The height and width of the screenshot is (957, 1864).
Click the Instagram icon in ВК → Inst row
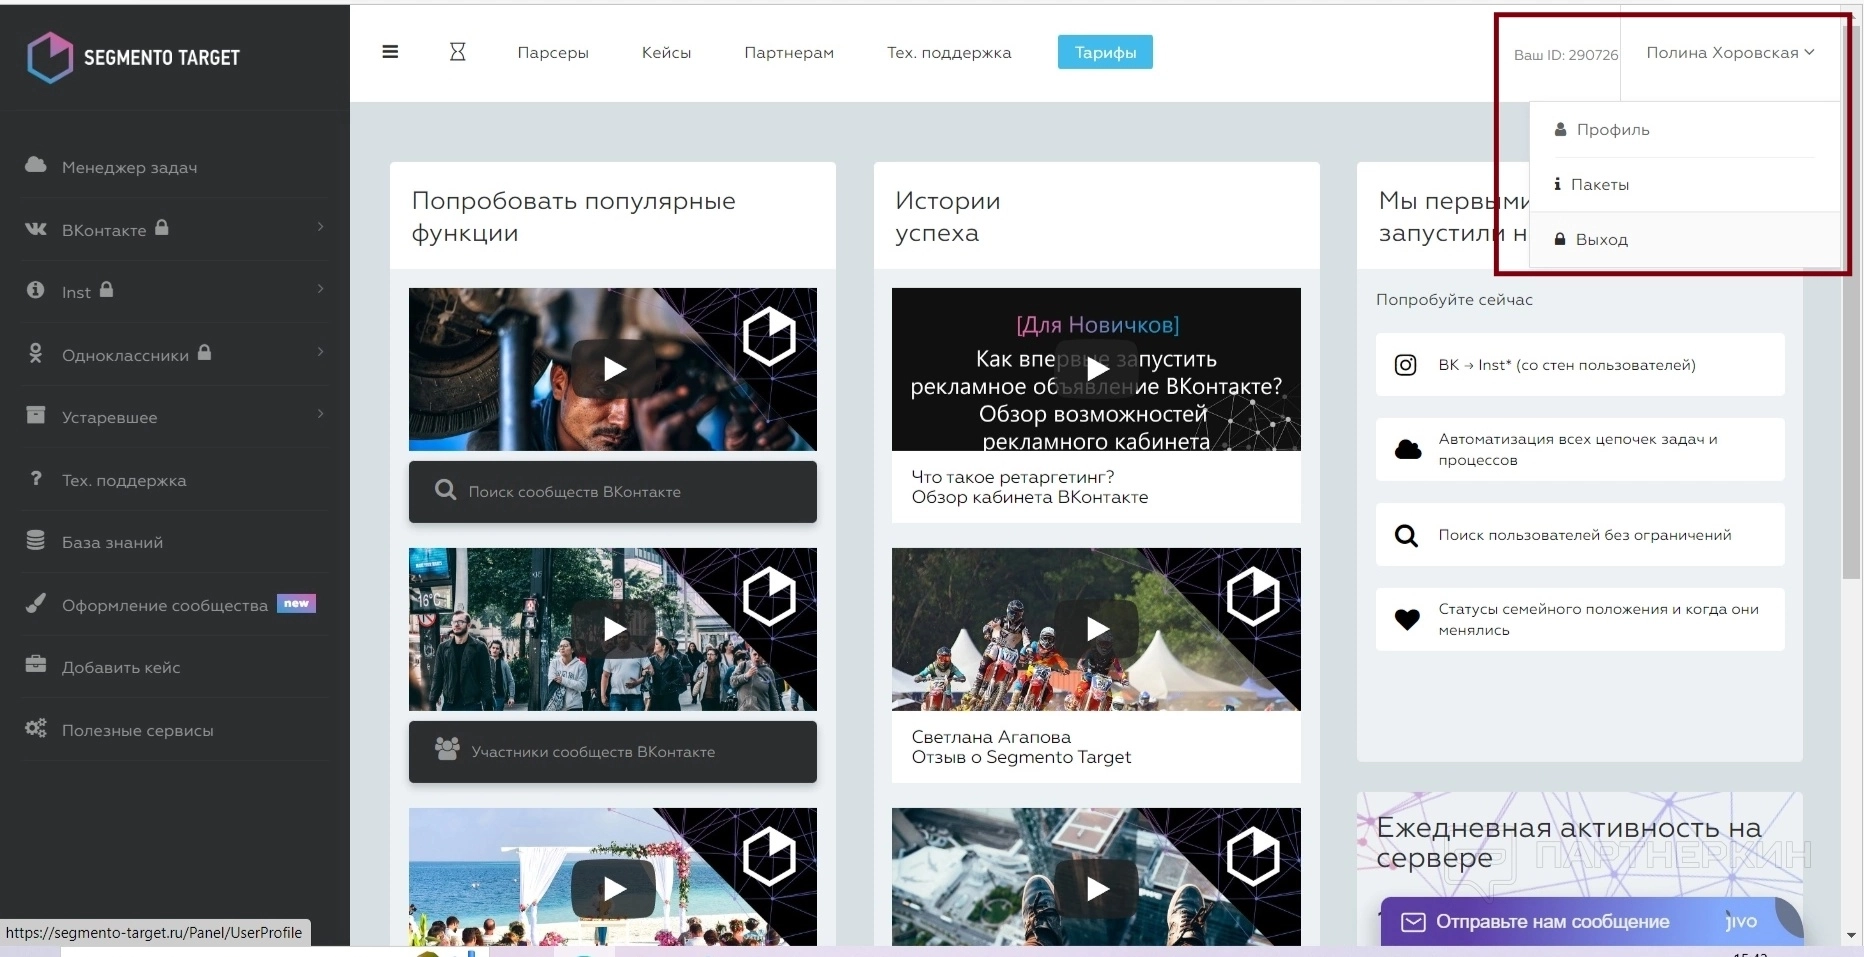pos(1406,365)
